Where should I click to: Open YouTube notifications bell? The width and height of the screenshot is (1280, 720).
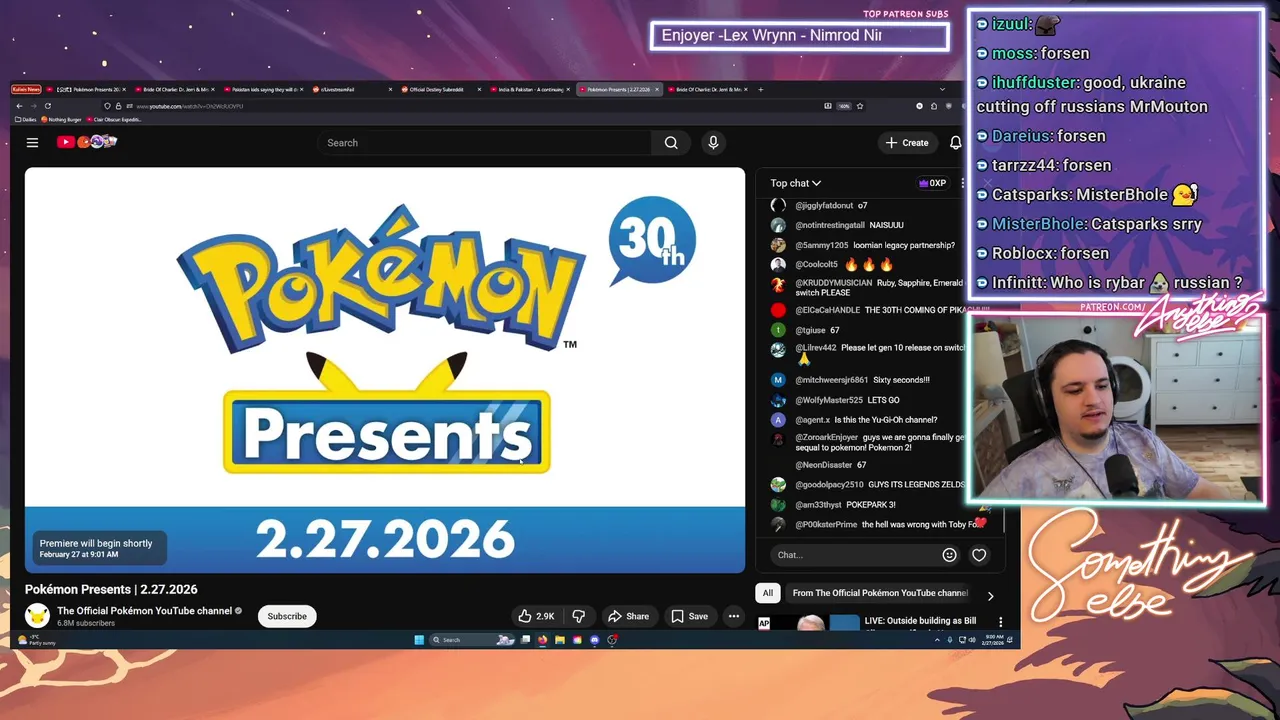point(955,143)
